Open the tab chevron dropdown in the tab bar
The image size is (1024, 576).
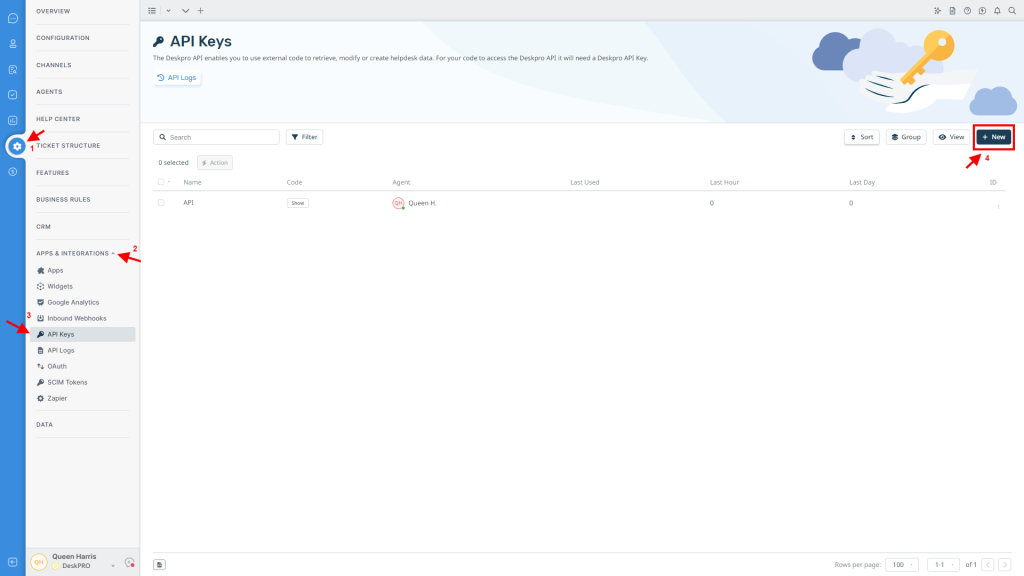(168, 10)
